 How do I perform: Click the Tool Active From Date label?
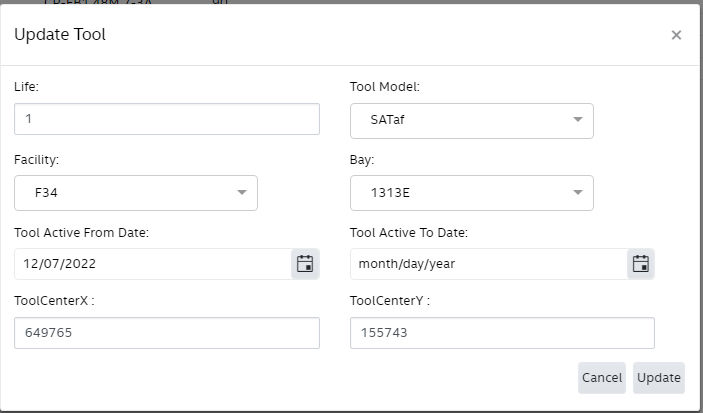82,233
